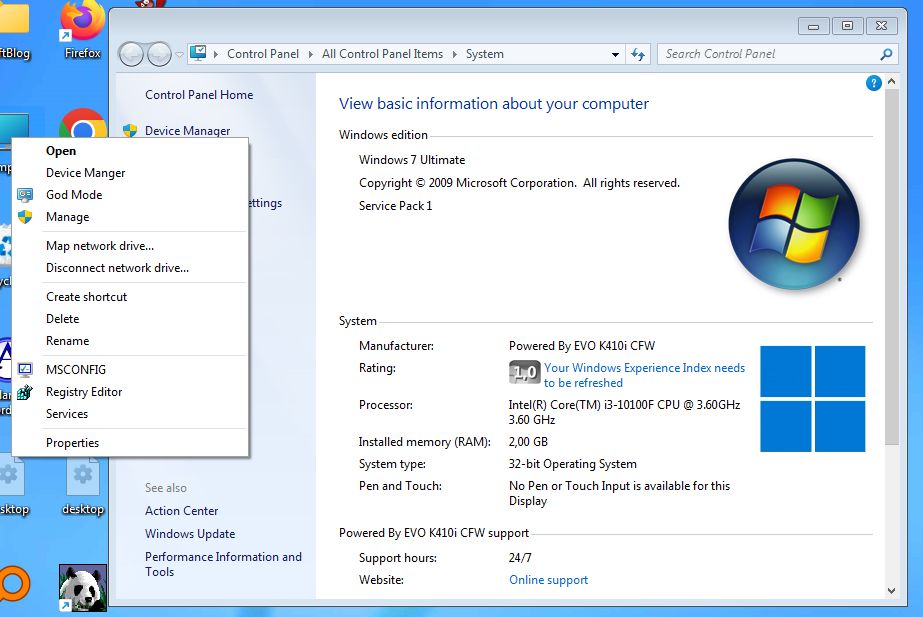Viewport: 923px width, 617px height.
Task: Select Create shortcut in context menu
Action: coord(130,297)
